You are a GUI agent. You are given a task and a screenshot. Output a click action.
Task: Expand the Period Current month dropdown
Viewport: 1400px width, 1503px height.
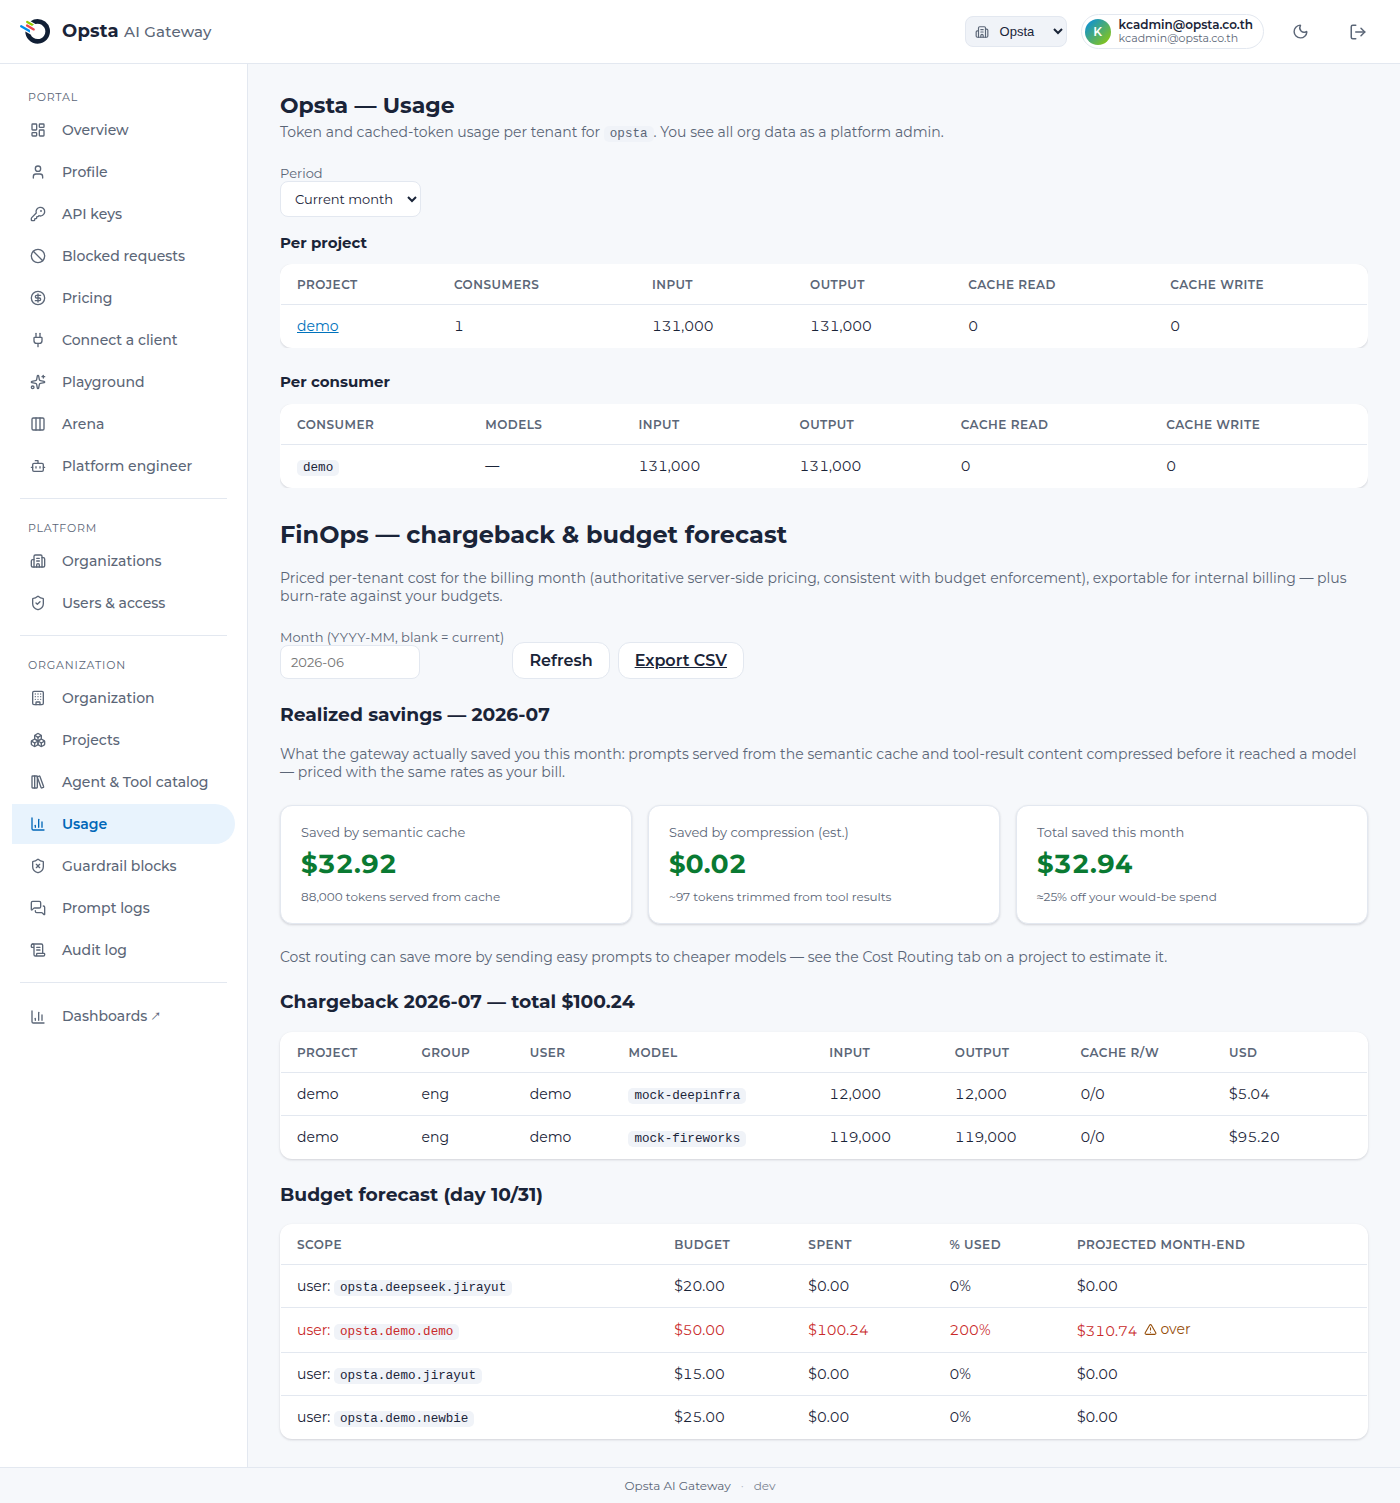[x=350, y=199]
